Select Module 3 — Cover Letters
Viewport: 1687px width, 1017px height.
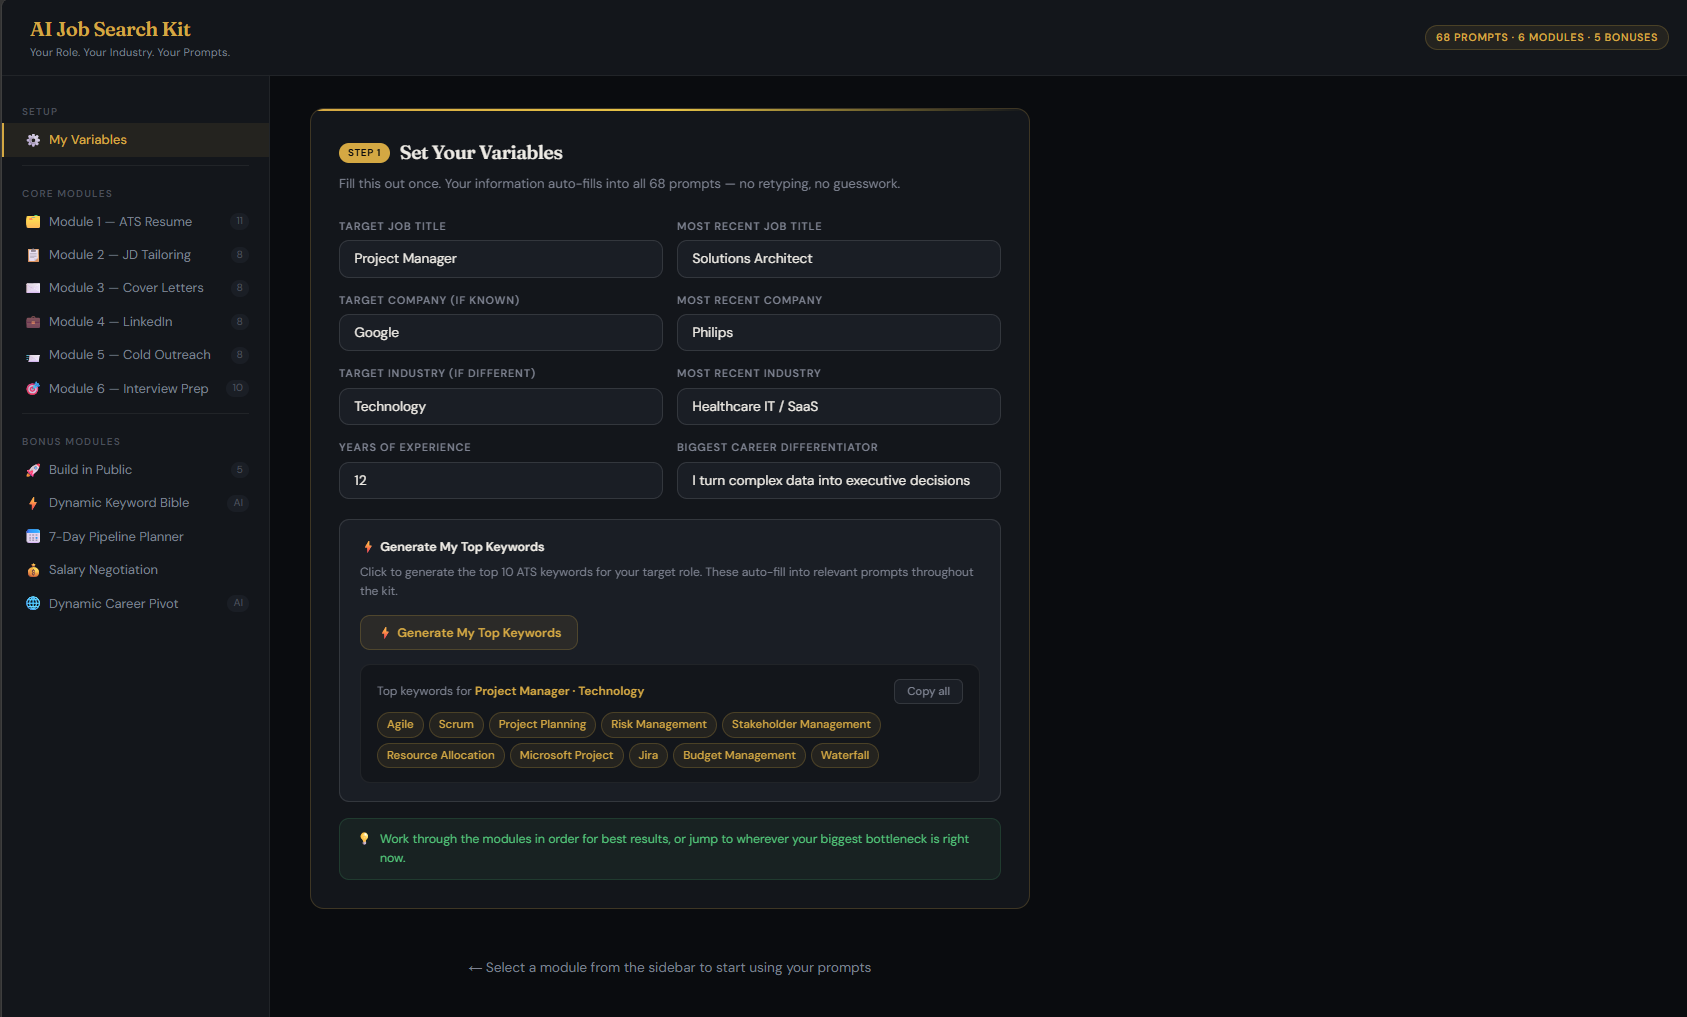point(135,288)
